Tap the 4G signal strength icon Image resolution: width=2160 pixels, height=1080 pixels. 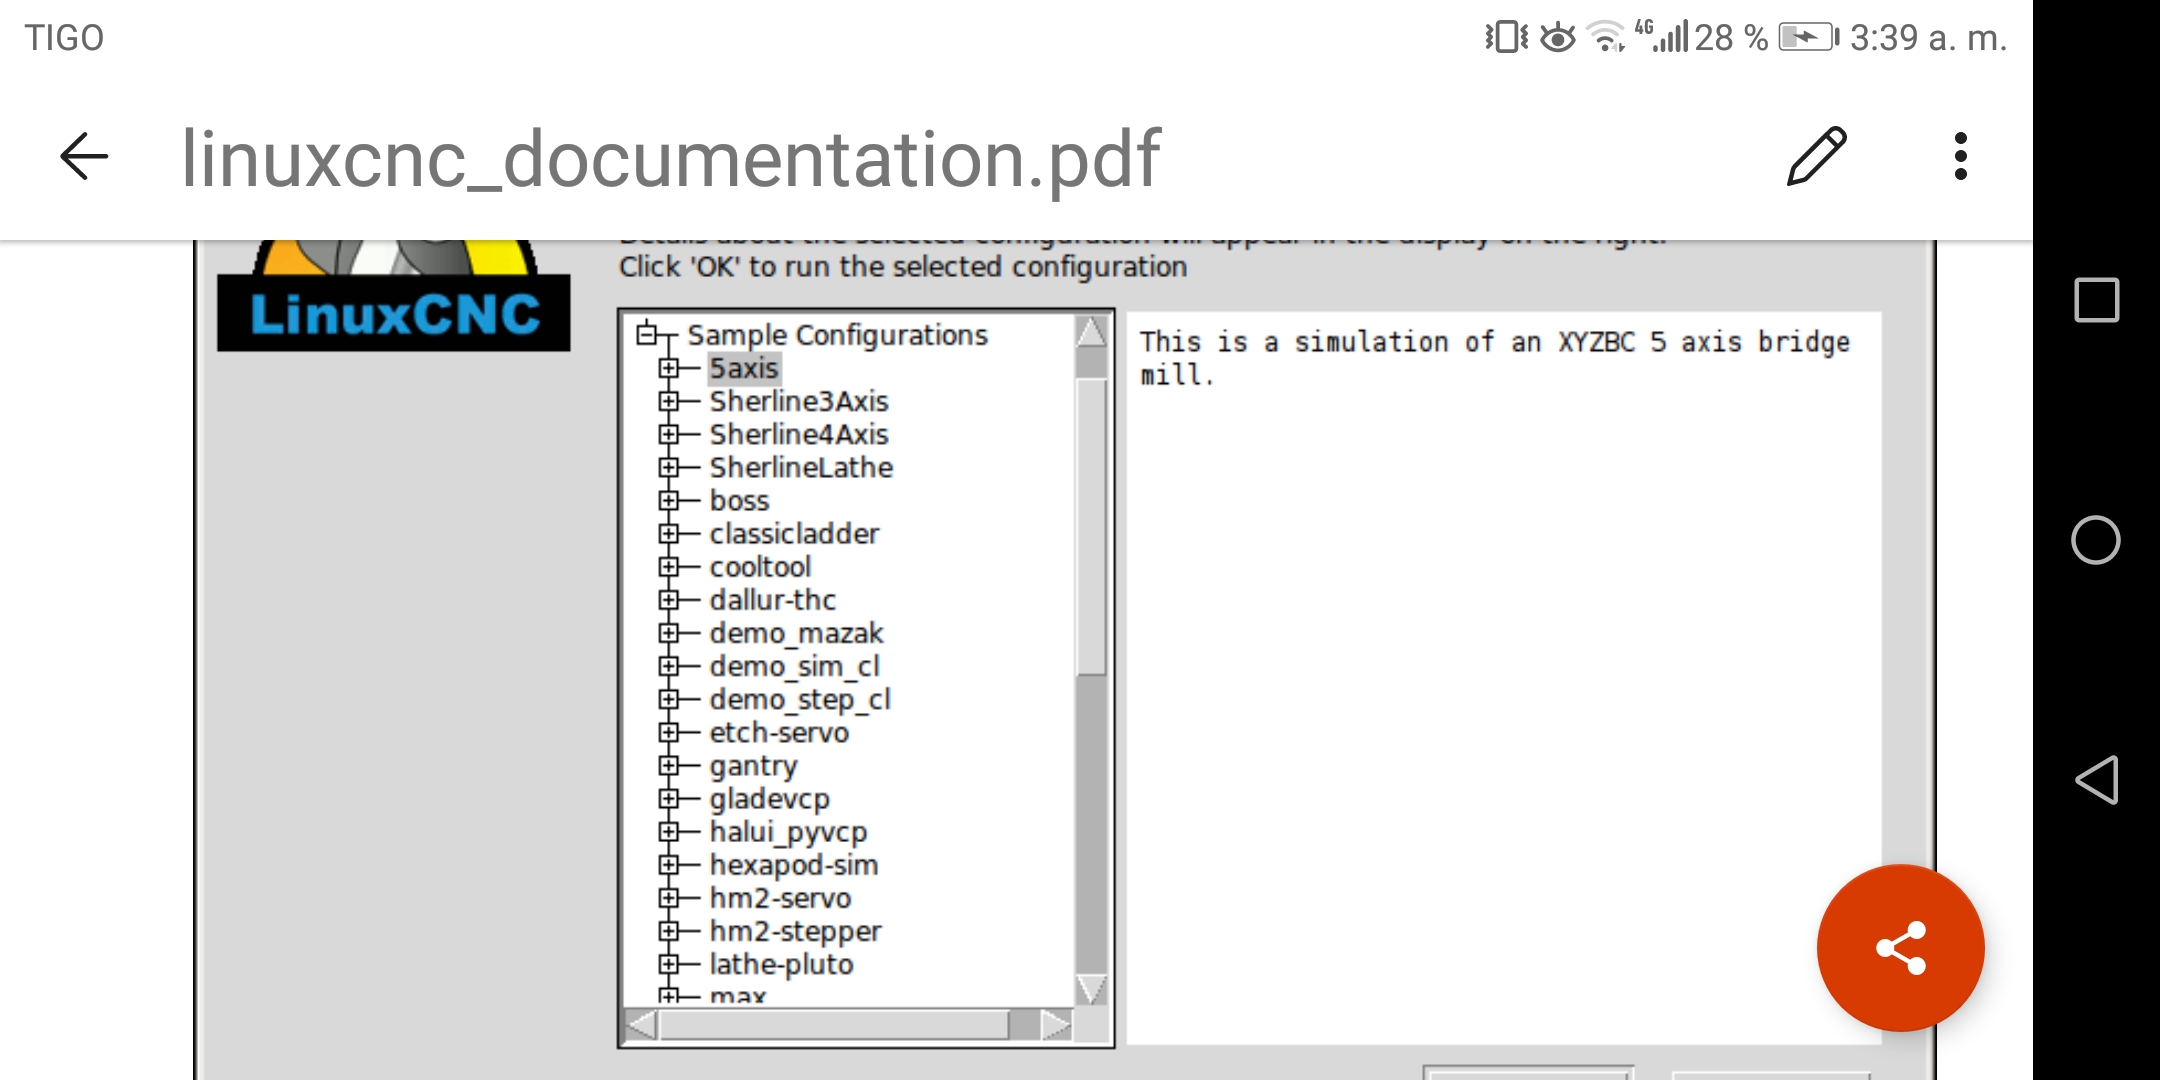pyautogui.click(x=1662, y=36)
